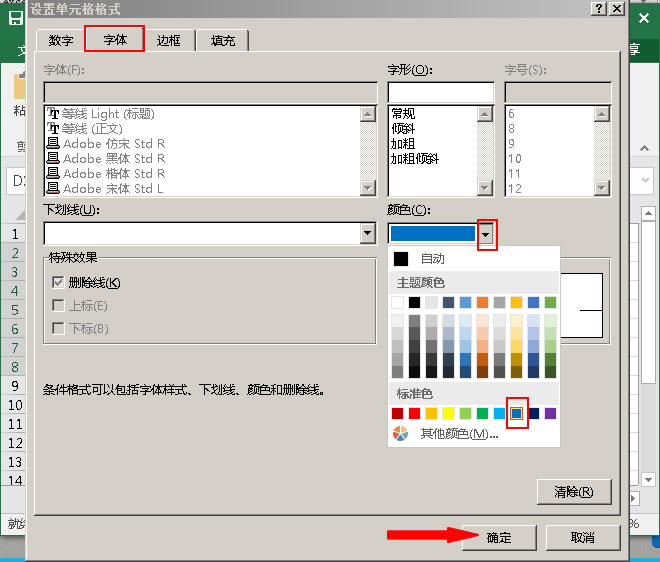
Task: Pick light gray theme color swatch
Action: tap(431, 302)
